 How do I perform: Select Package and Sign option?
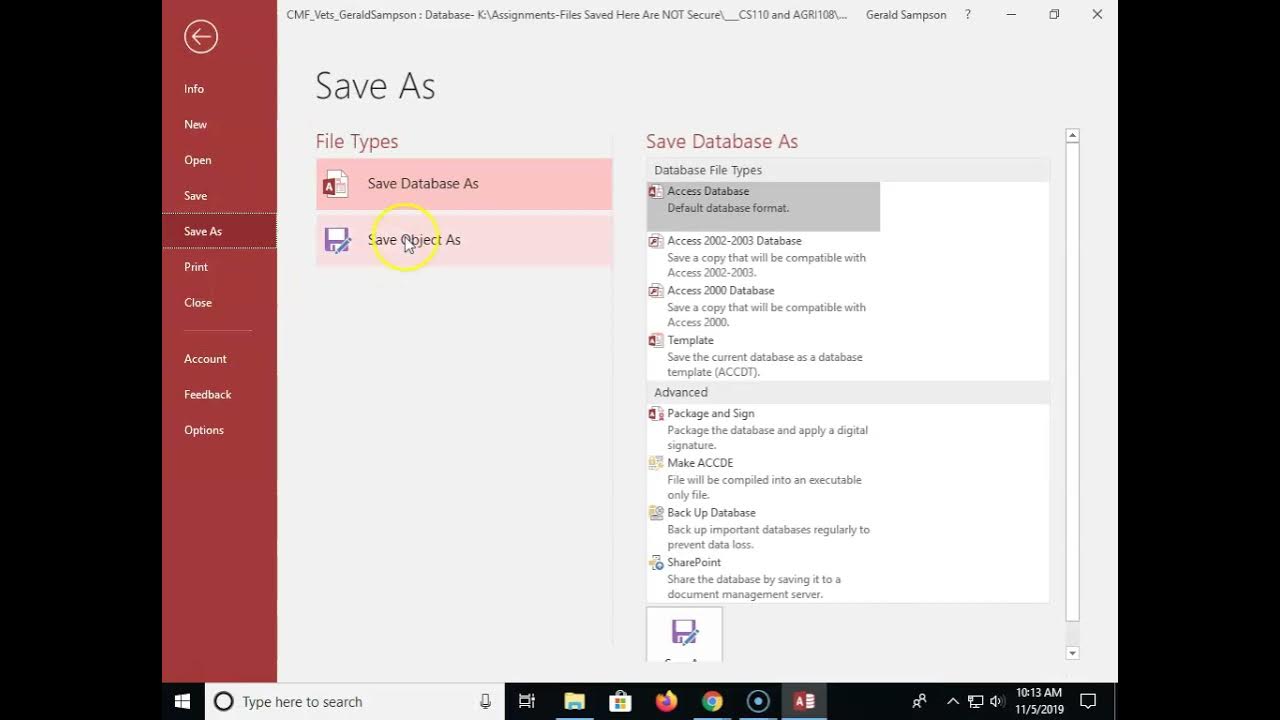(x=763, y=429)
